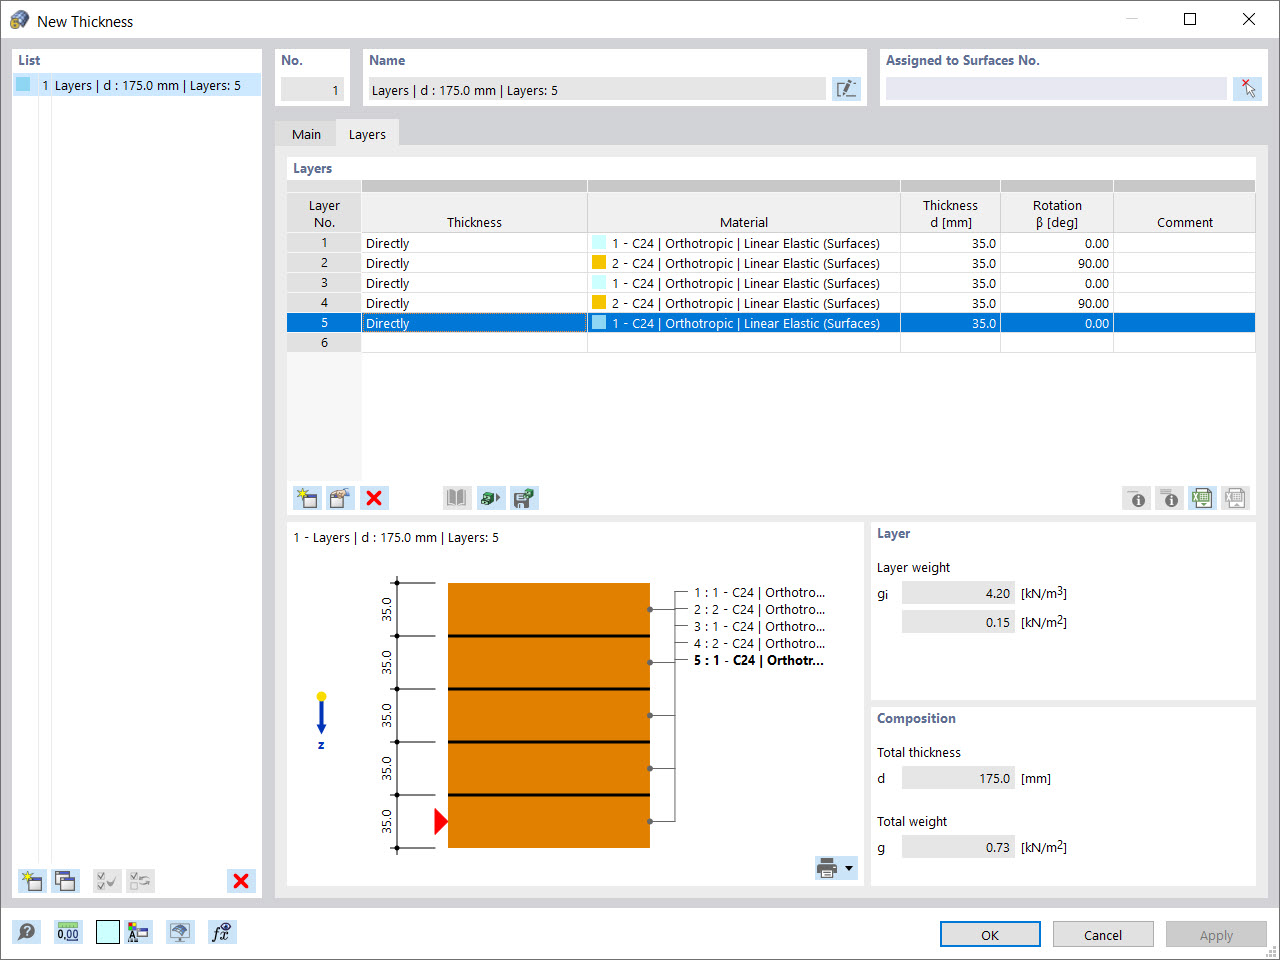1280x960 pixels.
Task: Click the edit name icon beside Name field
Action: click(846, 89)
